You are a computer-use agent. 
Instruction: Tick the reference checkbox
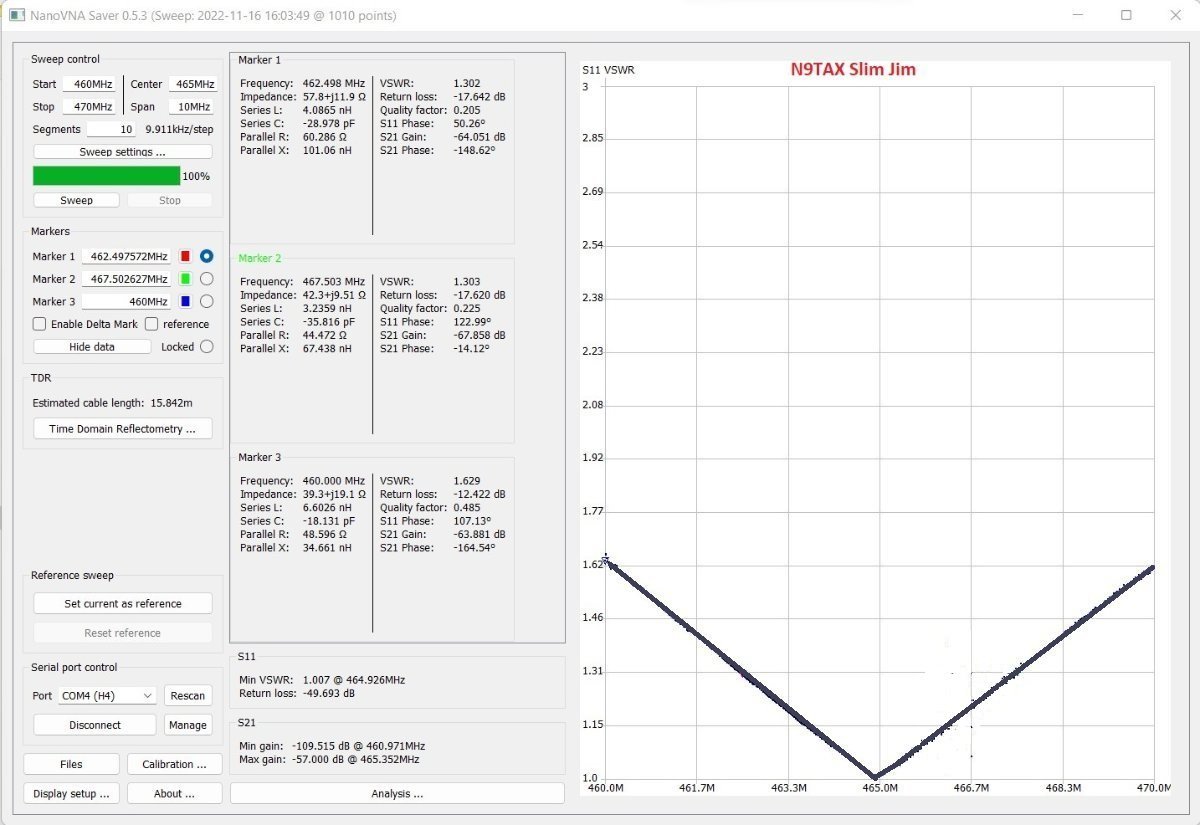click(152, 324)
